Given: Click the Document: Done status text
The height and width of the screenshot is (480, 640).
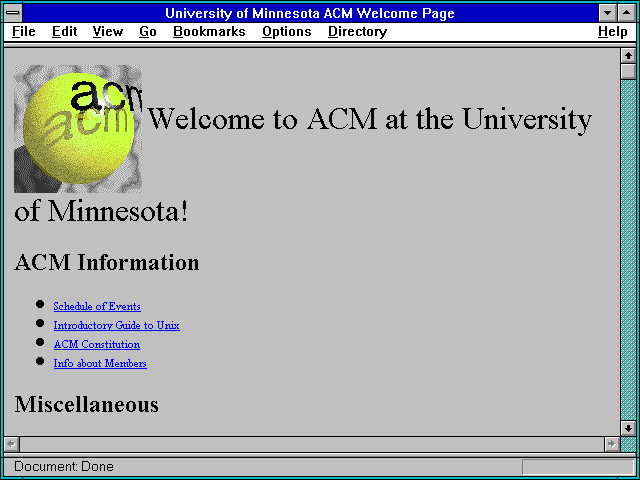Looking at the screenshot, I should coord(64,466).
